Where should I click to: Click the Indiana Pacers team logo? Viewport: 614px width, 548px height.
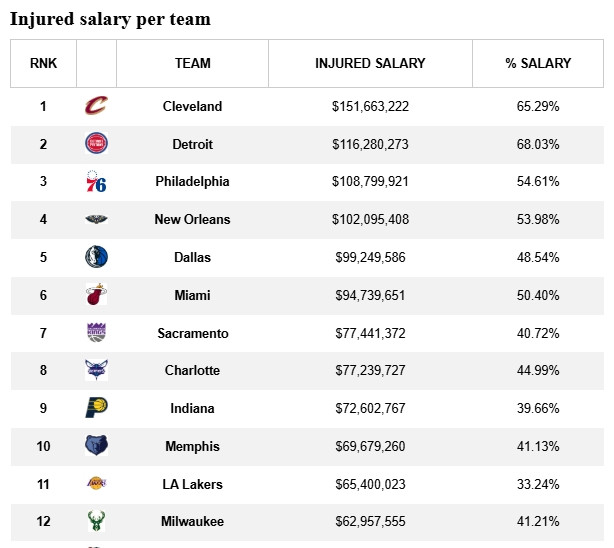[96, 408]
